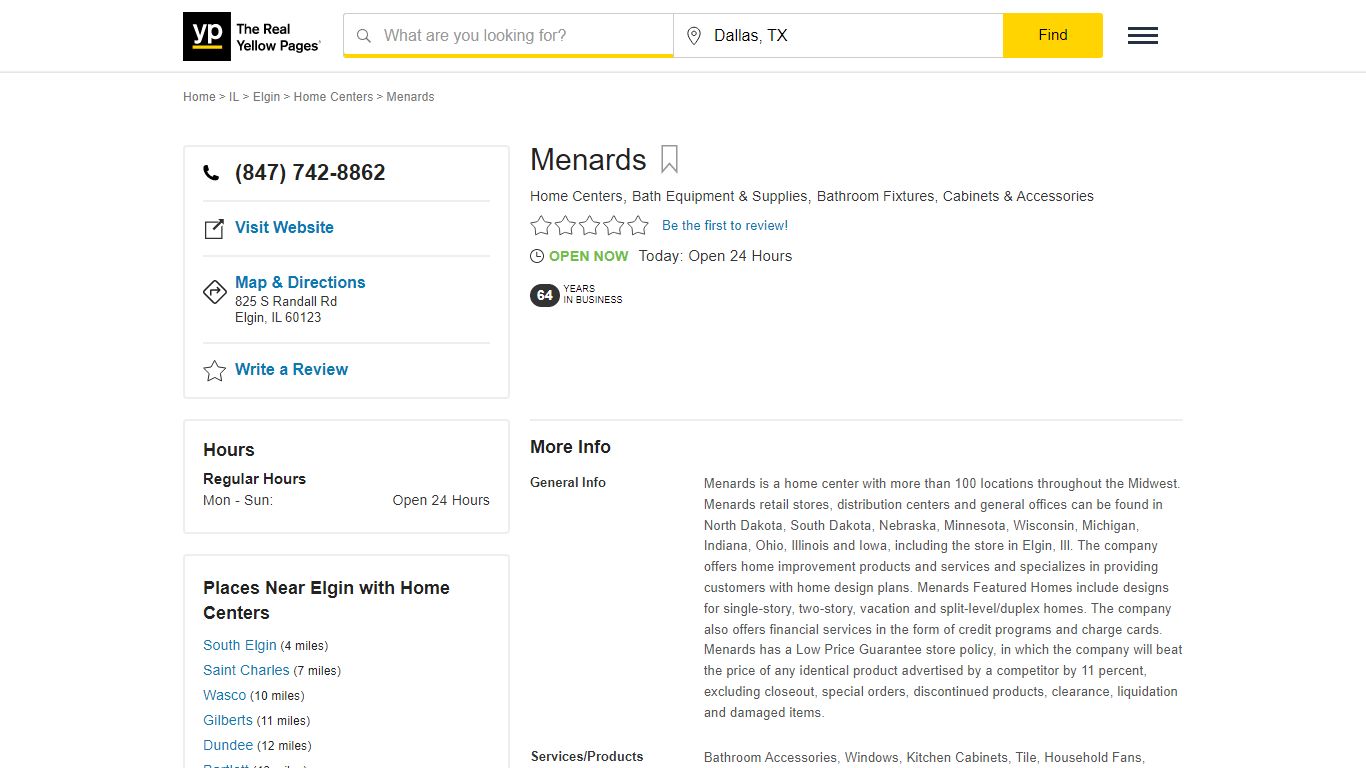Click the Dallas, TX location field
This screenshot has width=1366, height=768.
(838, 36)
